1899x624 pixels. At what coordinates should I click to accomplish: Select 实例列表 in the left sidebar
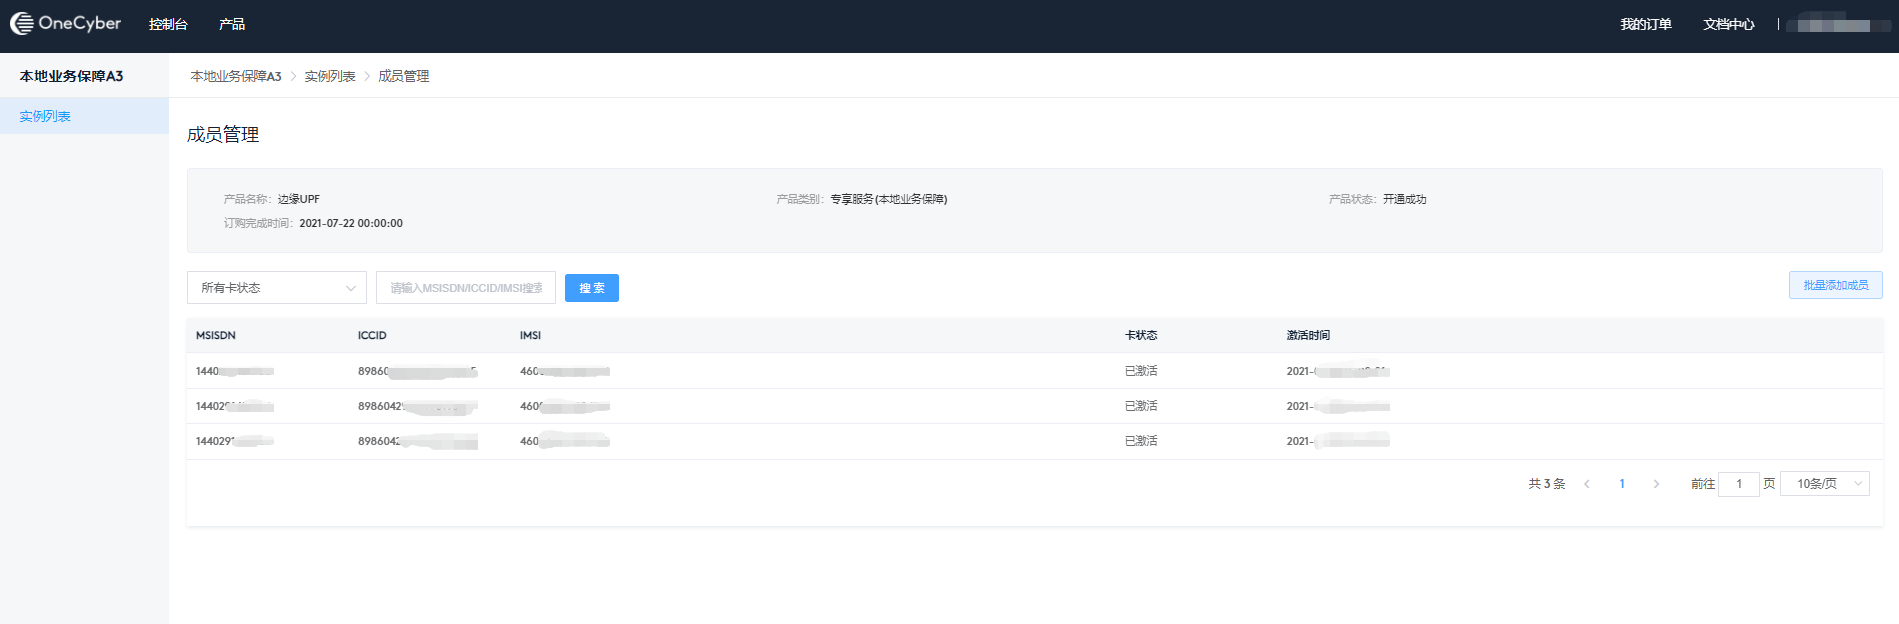45,116
